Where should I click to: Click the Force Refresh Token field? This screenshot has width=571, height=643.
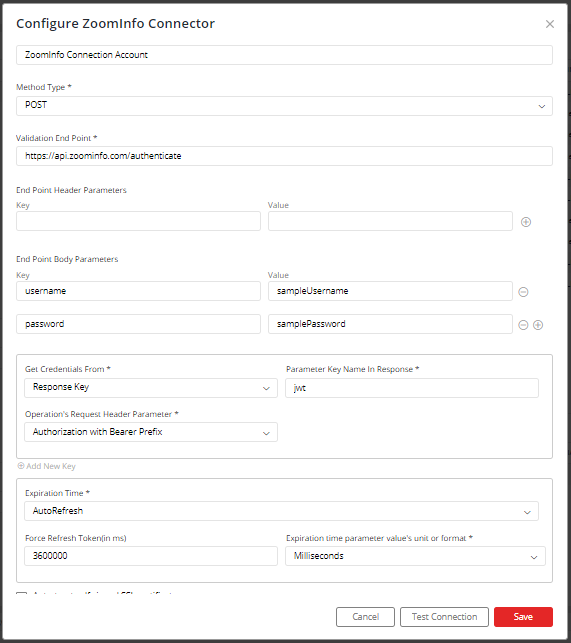(151, 556)
